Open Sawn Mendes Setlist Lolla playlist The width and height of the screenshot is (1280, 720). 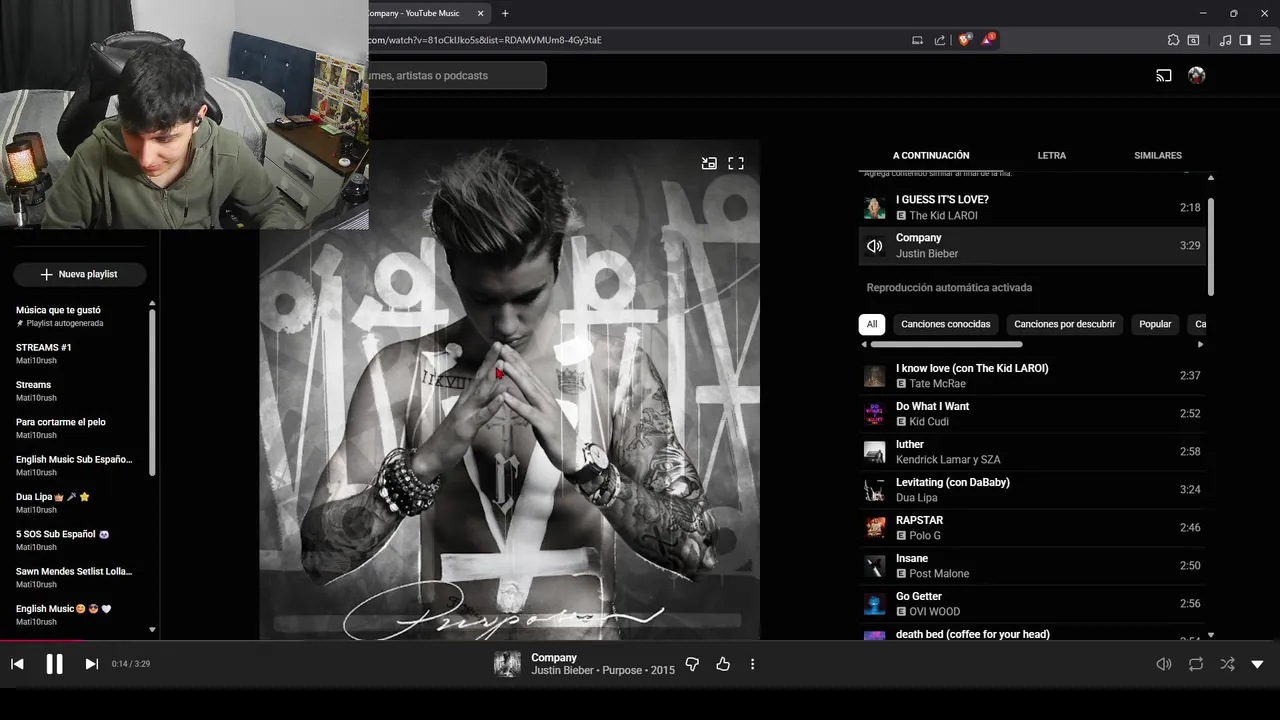pos(75,577)
